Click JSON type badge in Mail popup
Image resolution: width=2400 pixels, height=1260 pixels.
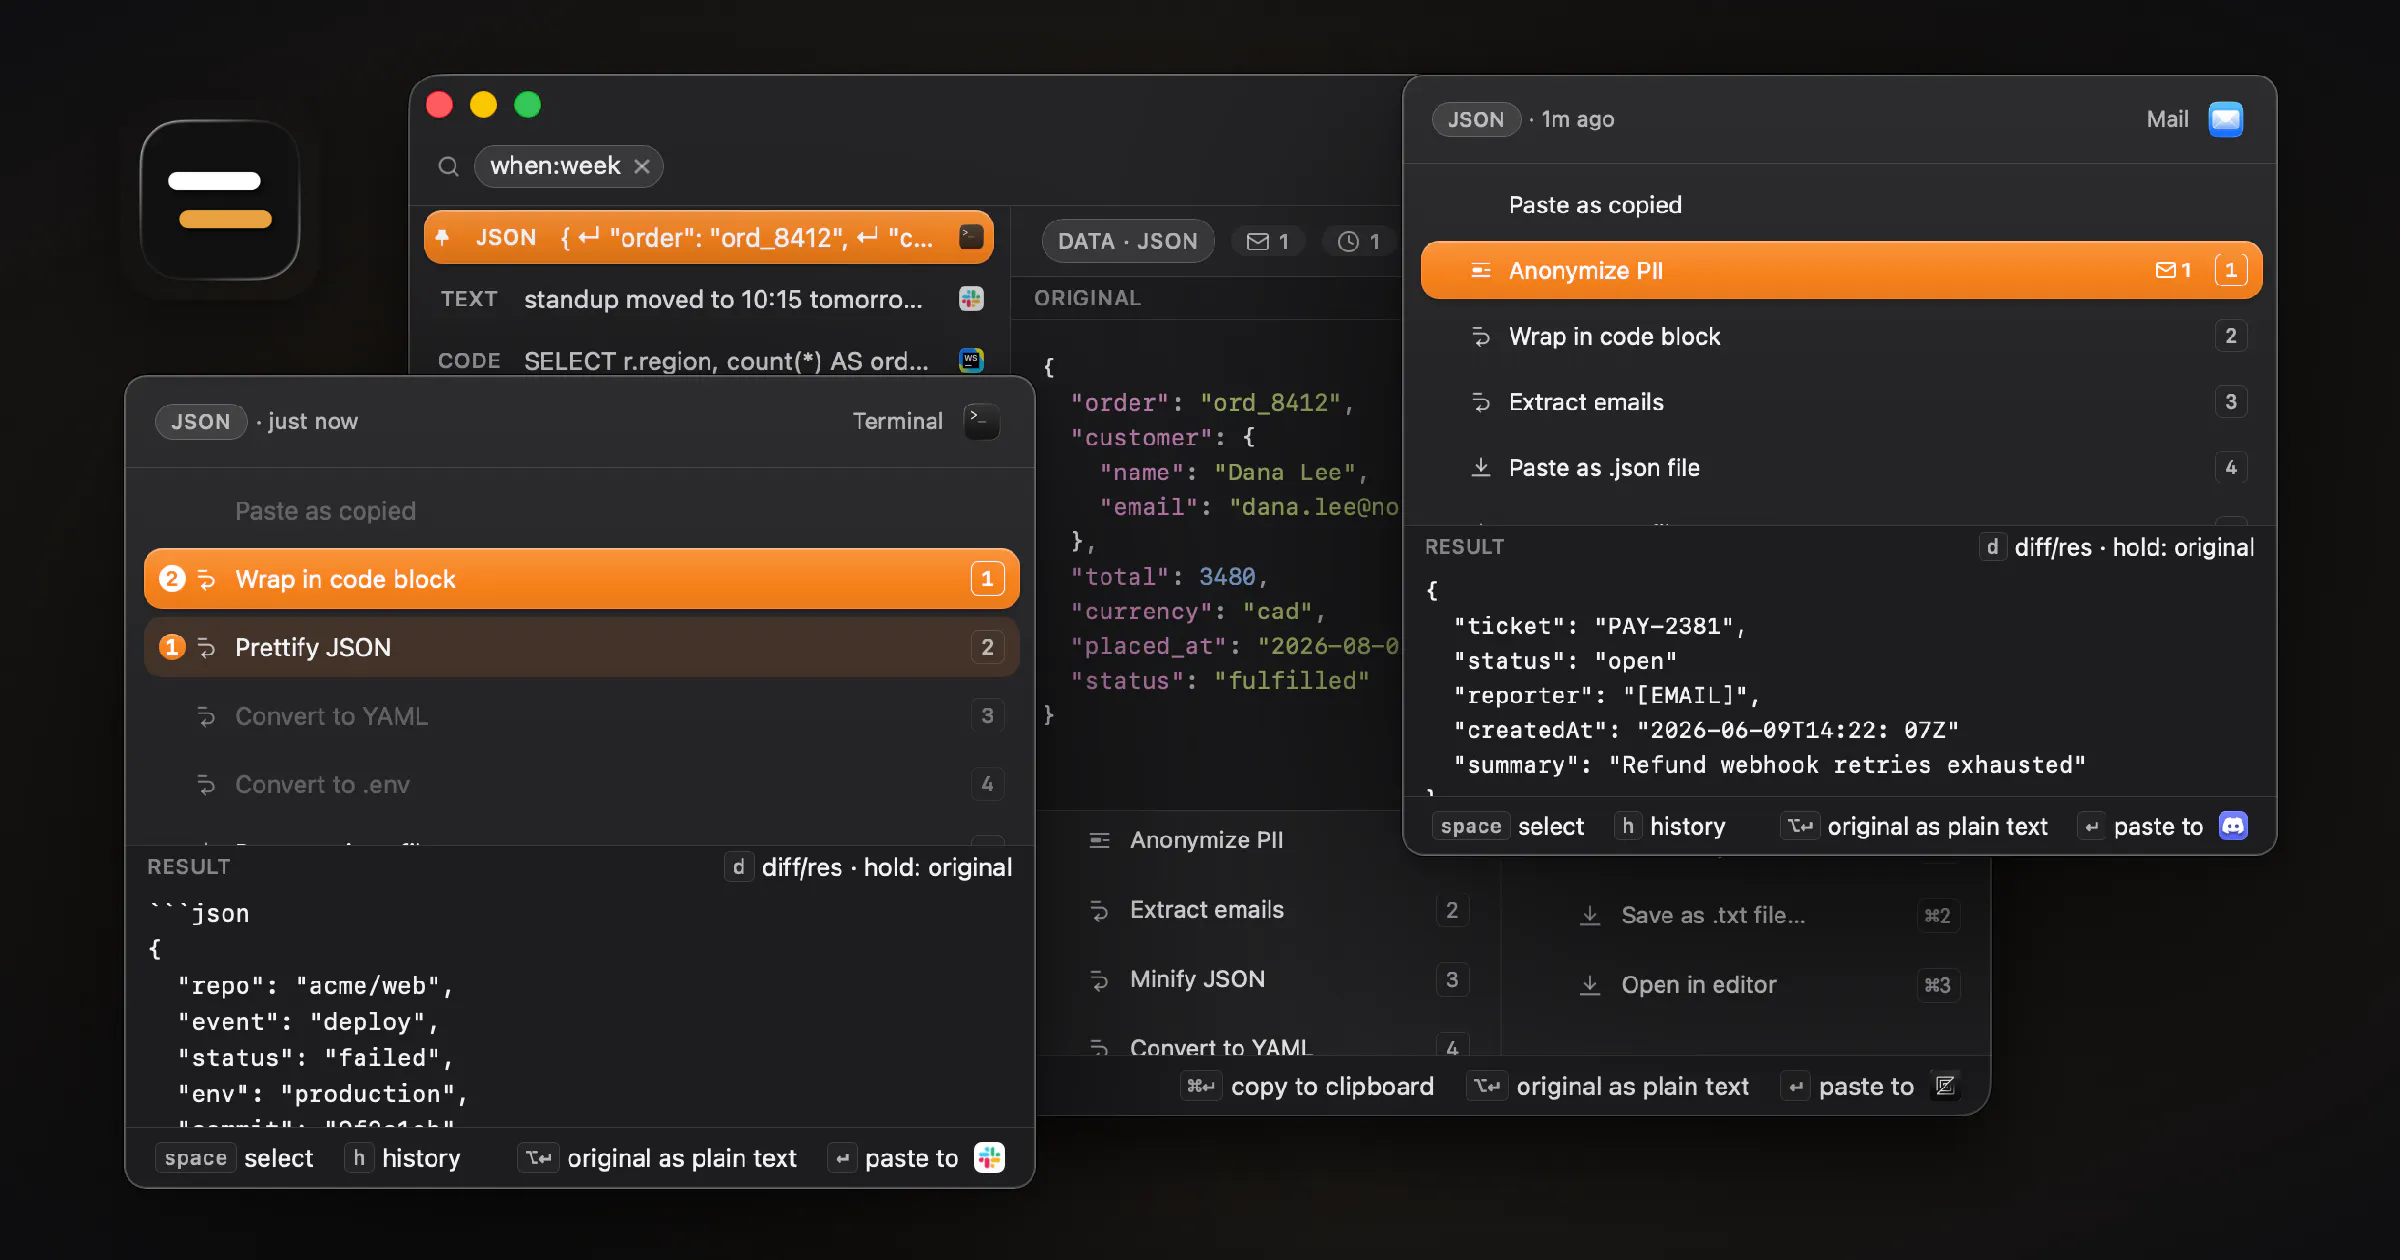[x=1476, y=119]
